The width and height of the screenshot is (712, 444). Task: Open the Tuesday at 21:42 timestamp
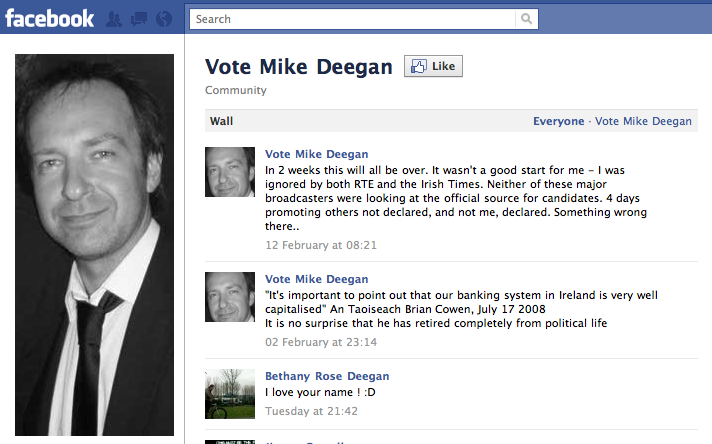312,411
